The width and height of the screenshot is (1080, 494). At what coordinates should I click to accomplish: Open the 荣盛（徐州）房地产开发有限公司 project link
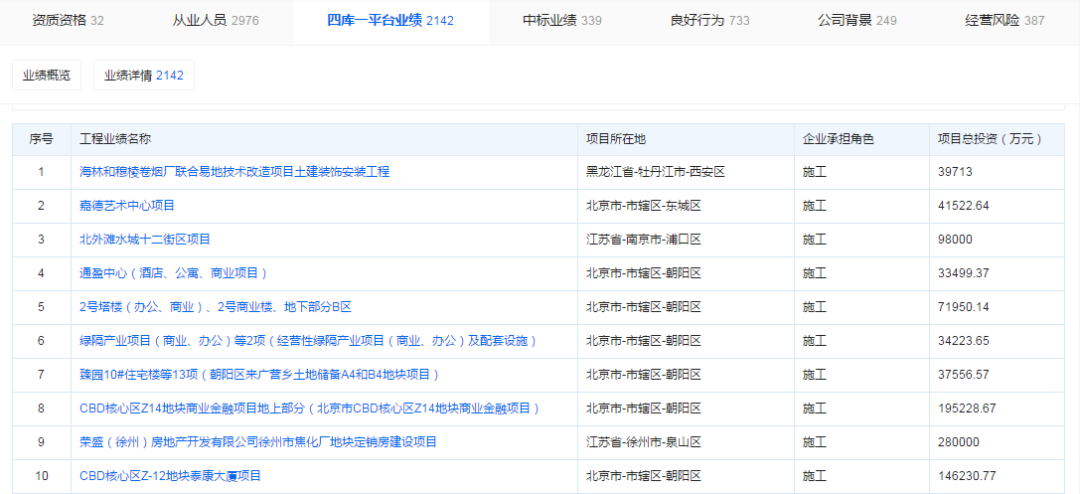(x=258, y=442)
